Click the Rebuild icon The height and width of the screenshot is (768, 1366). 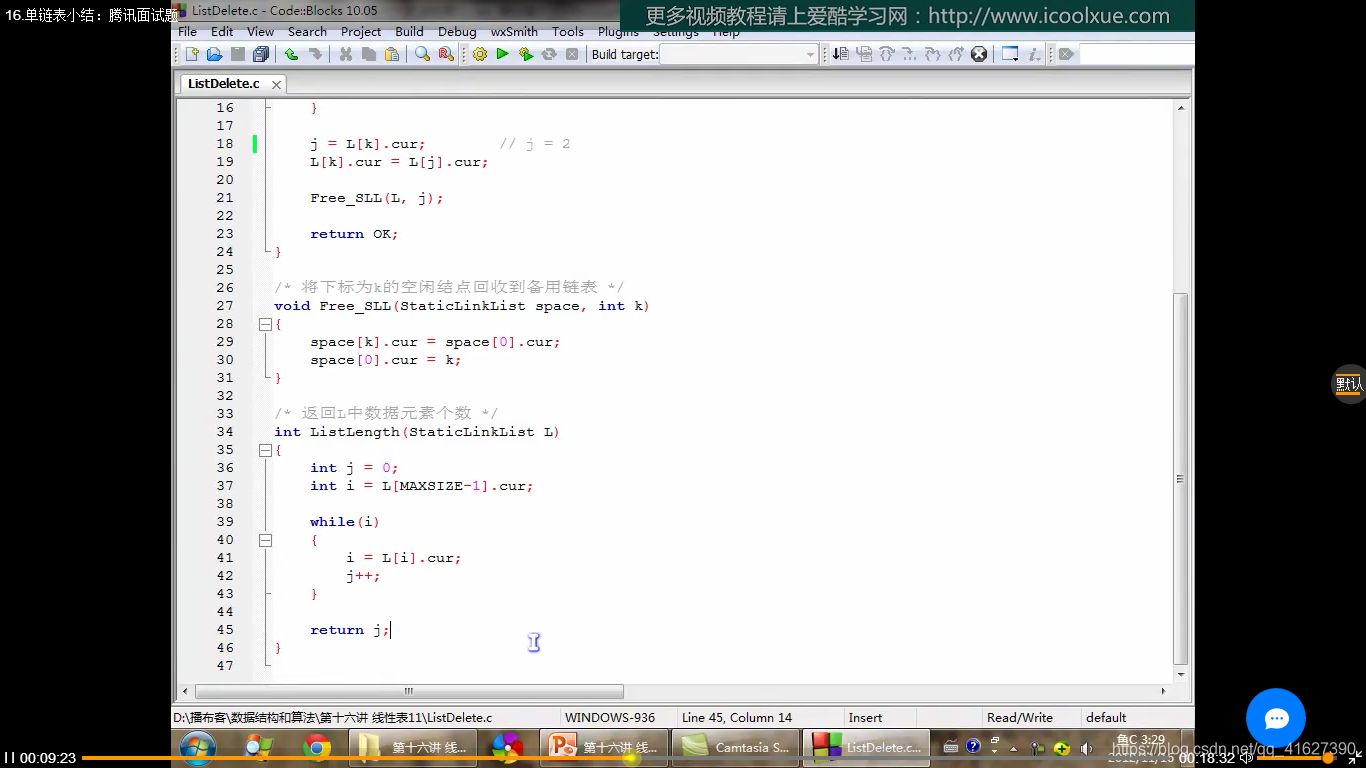(548, 54)
